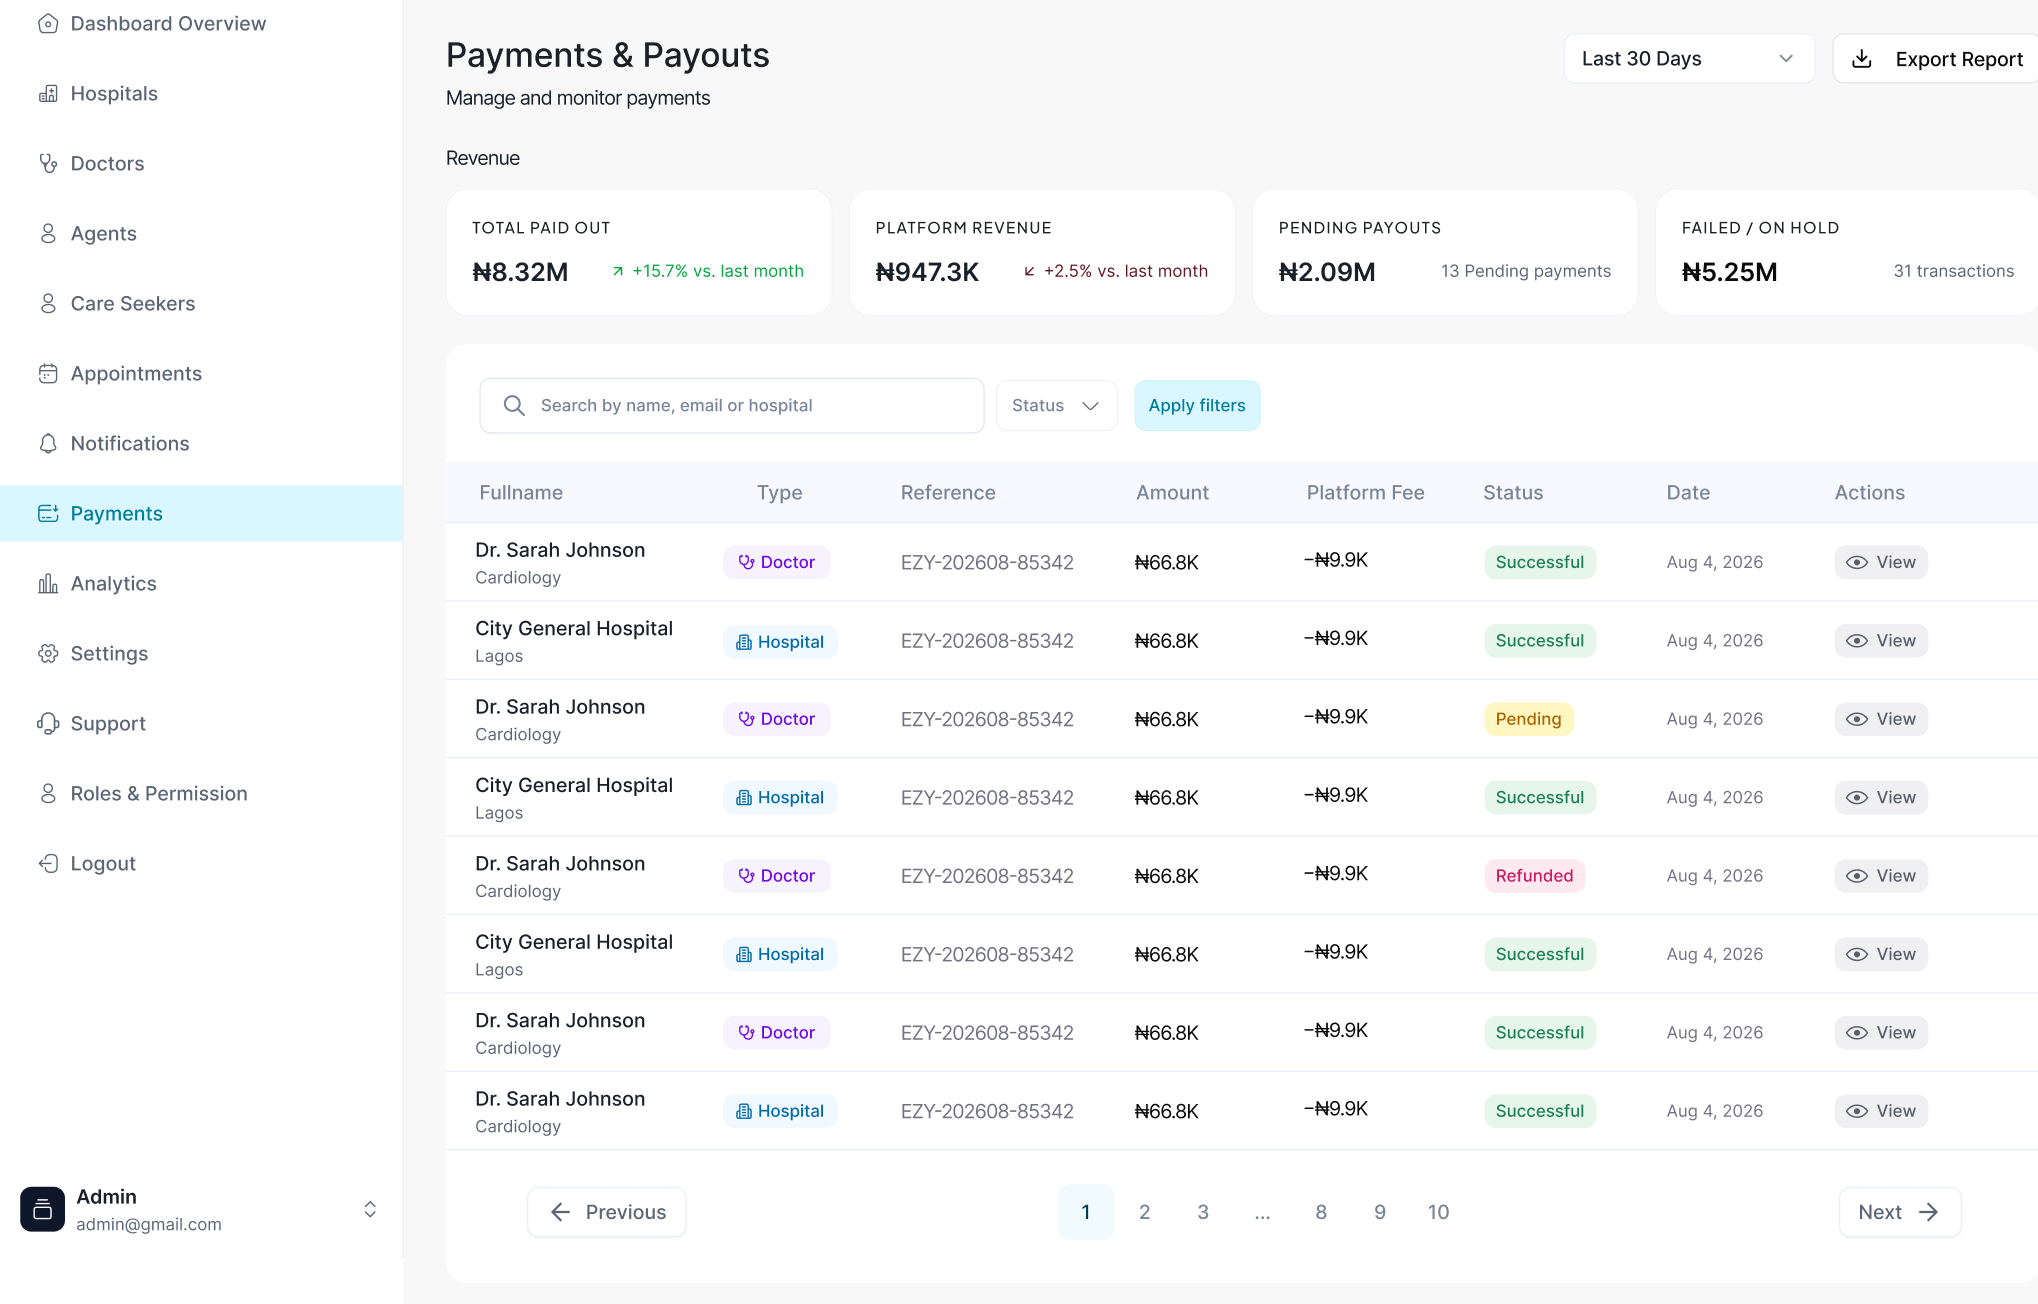
Task: Click the Platform Fee column header
Action: 1365,492
